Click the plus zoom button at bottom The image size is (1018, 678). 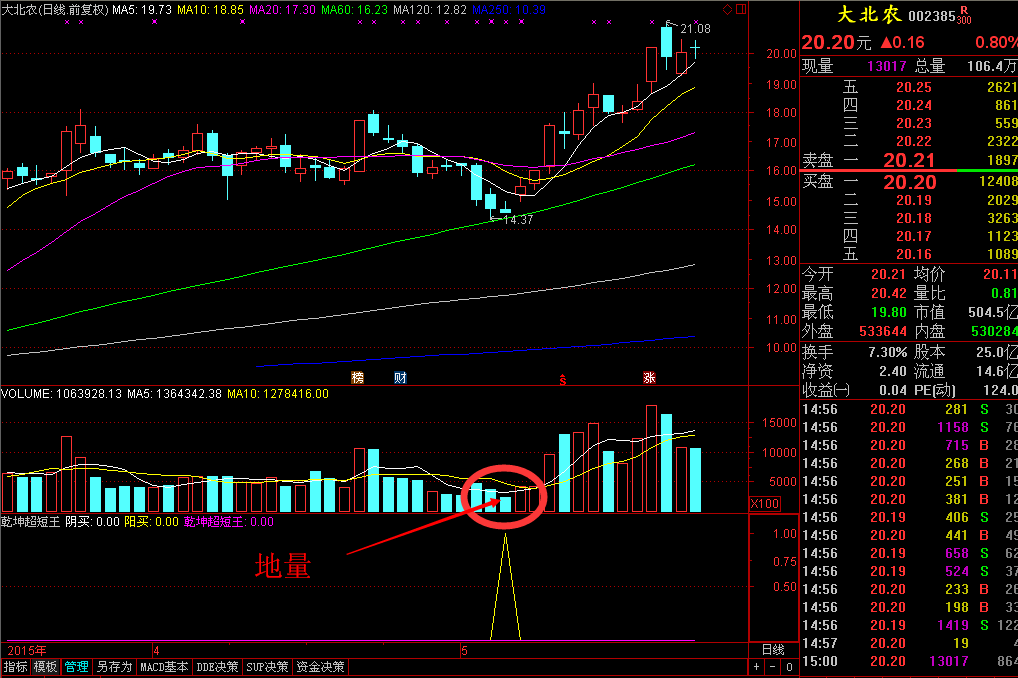pyautogui.click(x=755, y=666)
